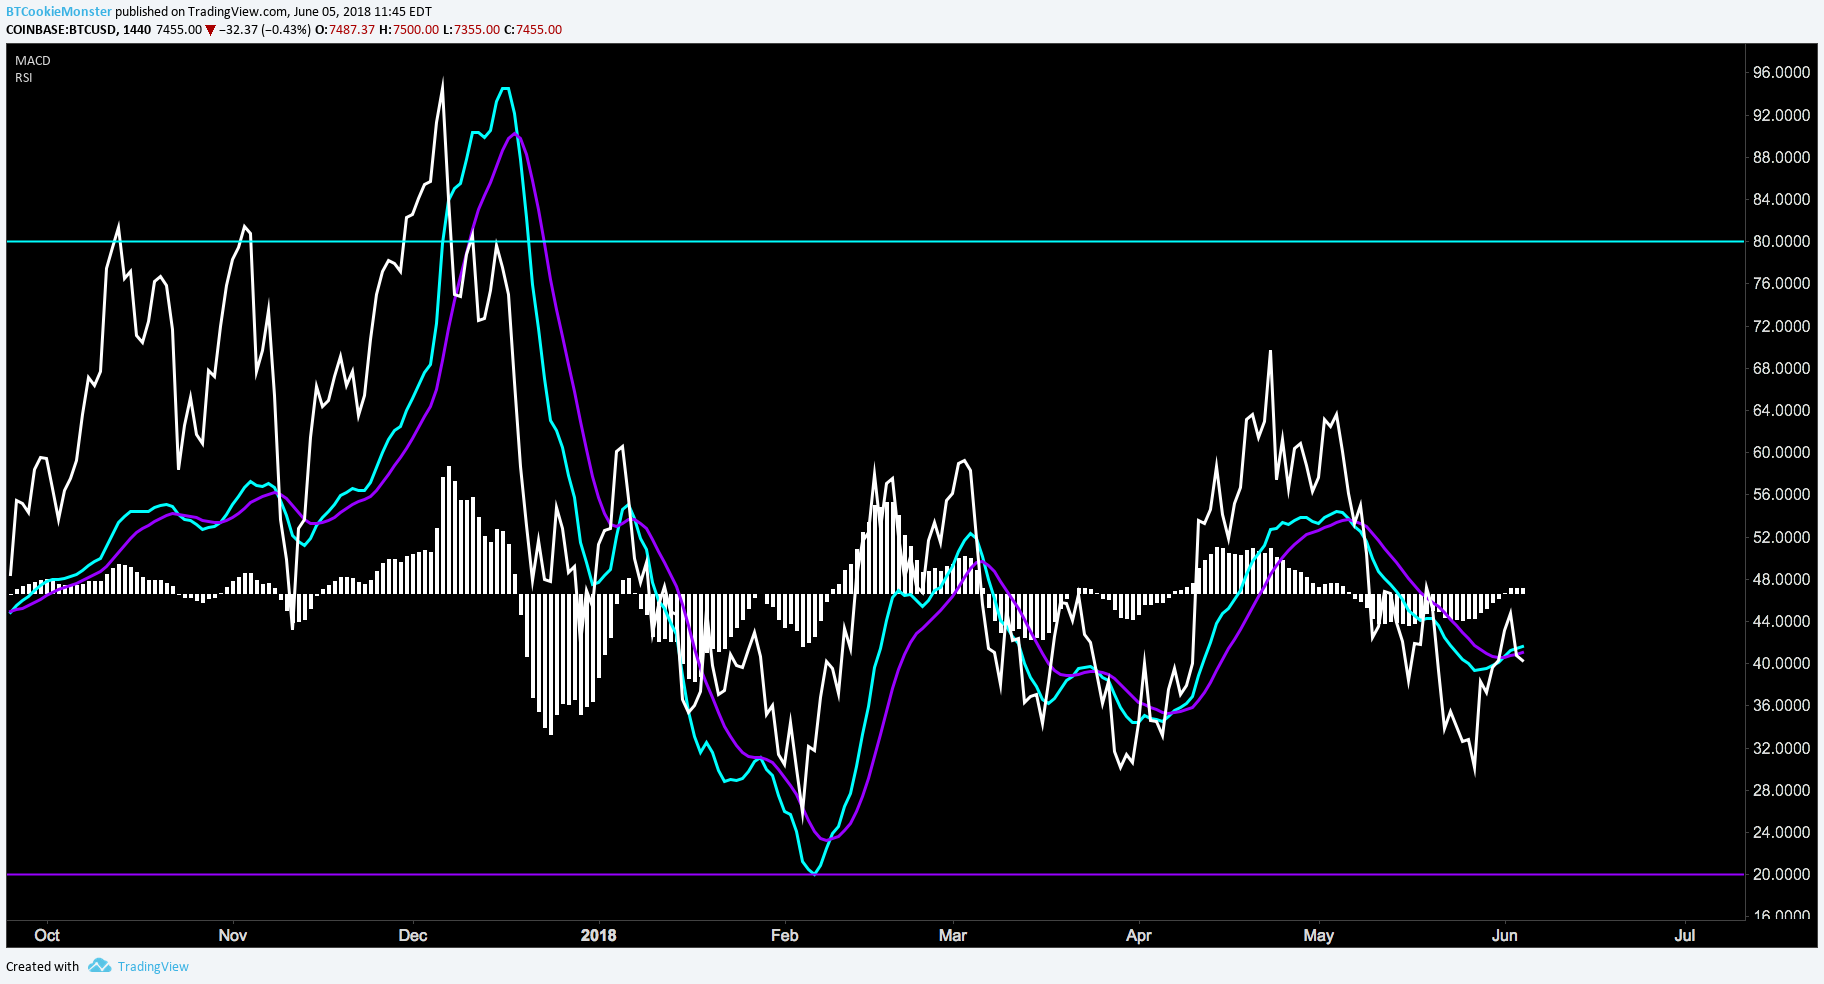Image resolution: width=1824 pixels, height=984 pixels.
Task: Click the 40.0000 price axis label
Action: click(x=1782, y=663)
